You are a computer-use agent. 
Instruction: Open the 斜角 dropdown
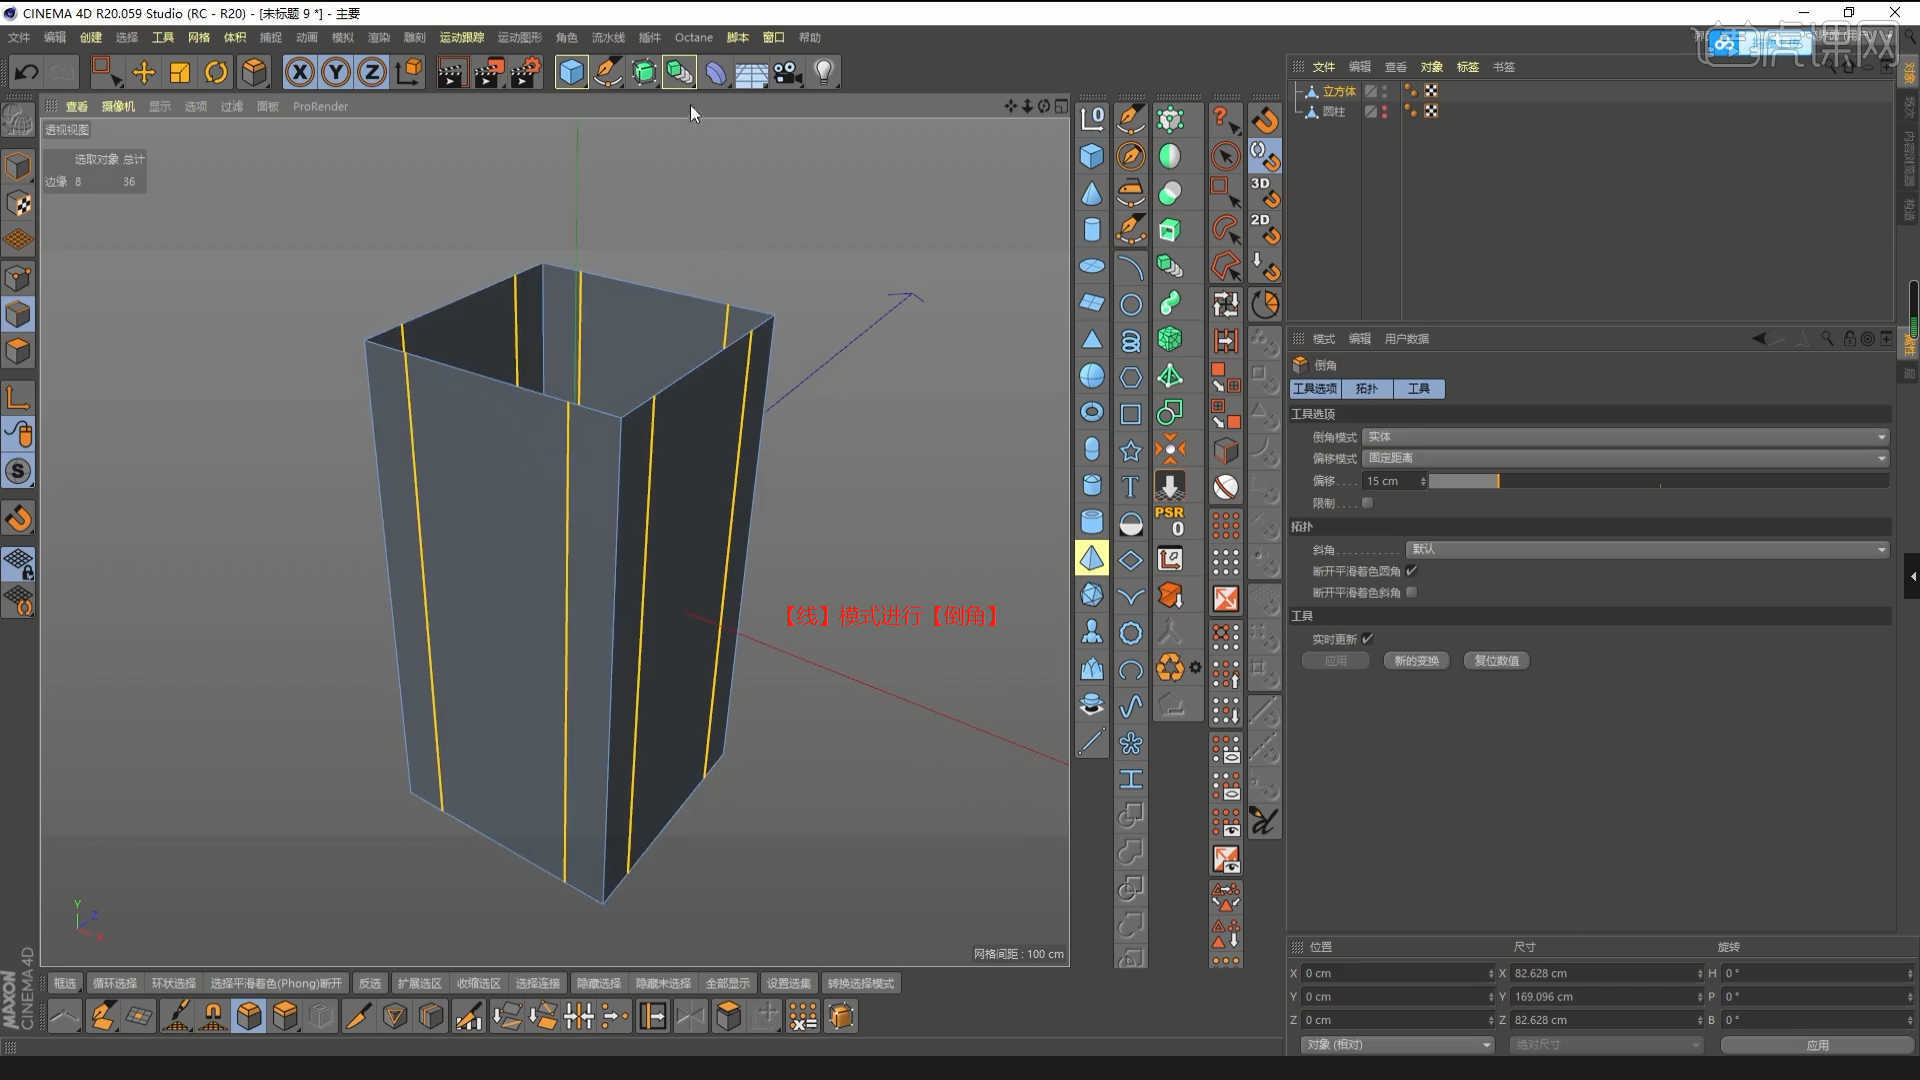[1647, 549]
